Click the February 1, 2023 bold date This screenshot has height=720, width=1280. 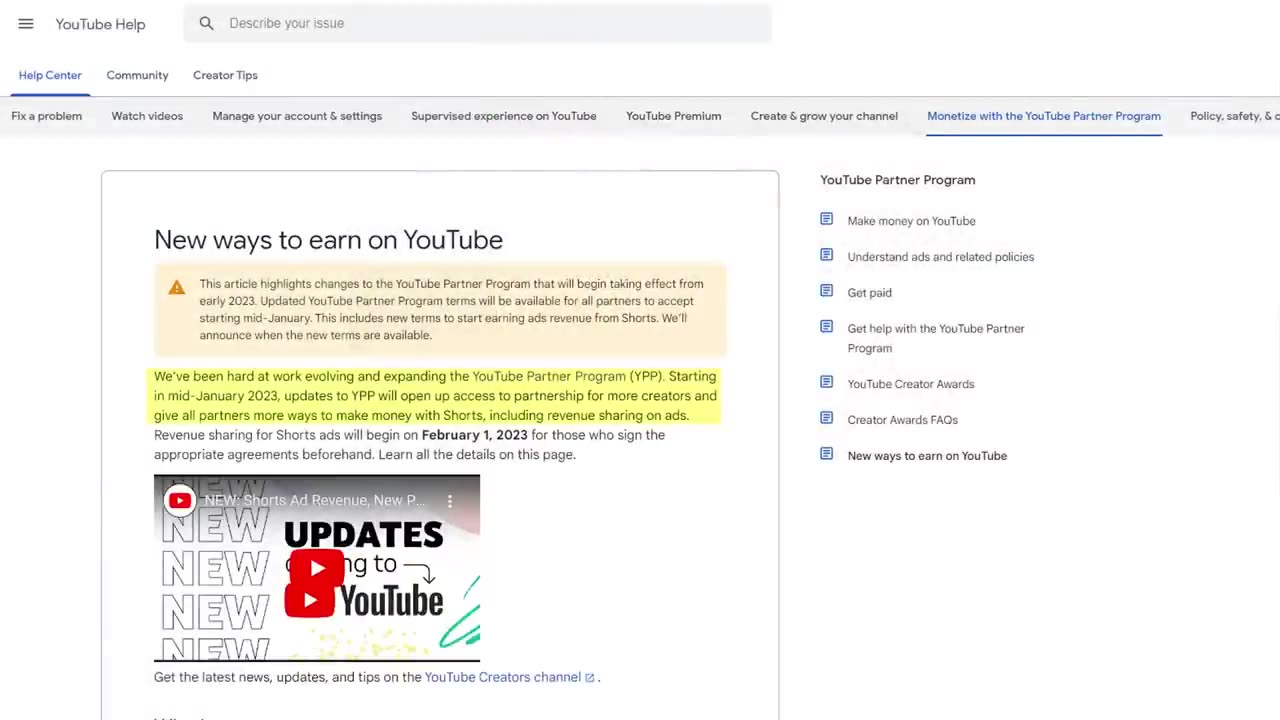coord(474,435)
